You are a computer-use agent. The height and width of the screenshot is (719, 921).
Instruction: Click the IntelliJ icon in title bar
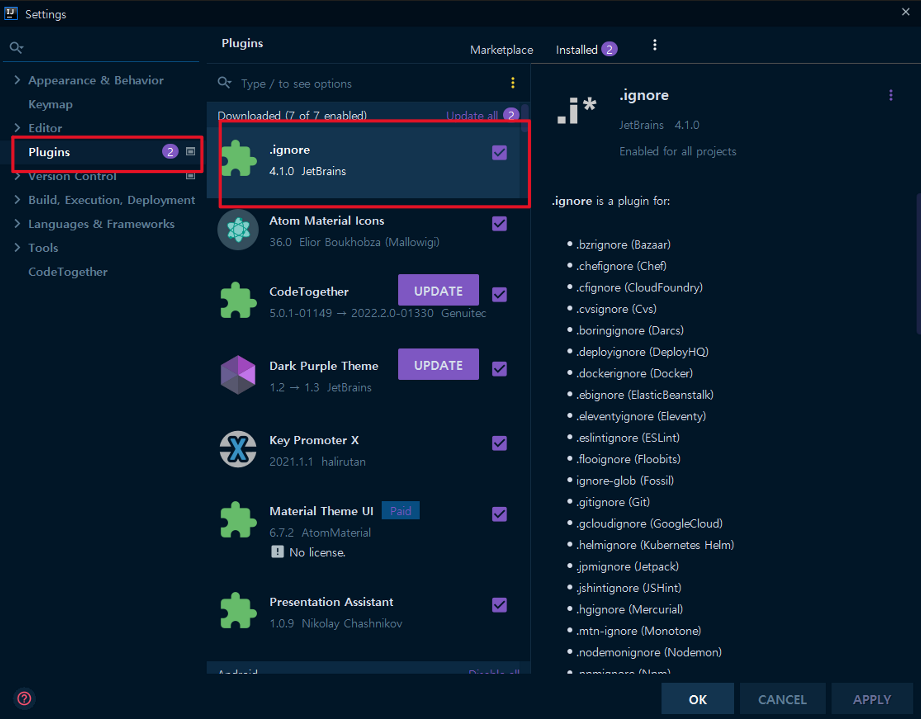tap(11, 13)
